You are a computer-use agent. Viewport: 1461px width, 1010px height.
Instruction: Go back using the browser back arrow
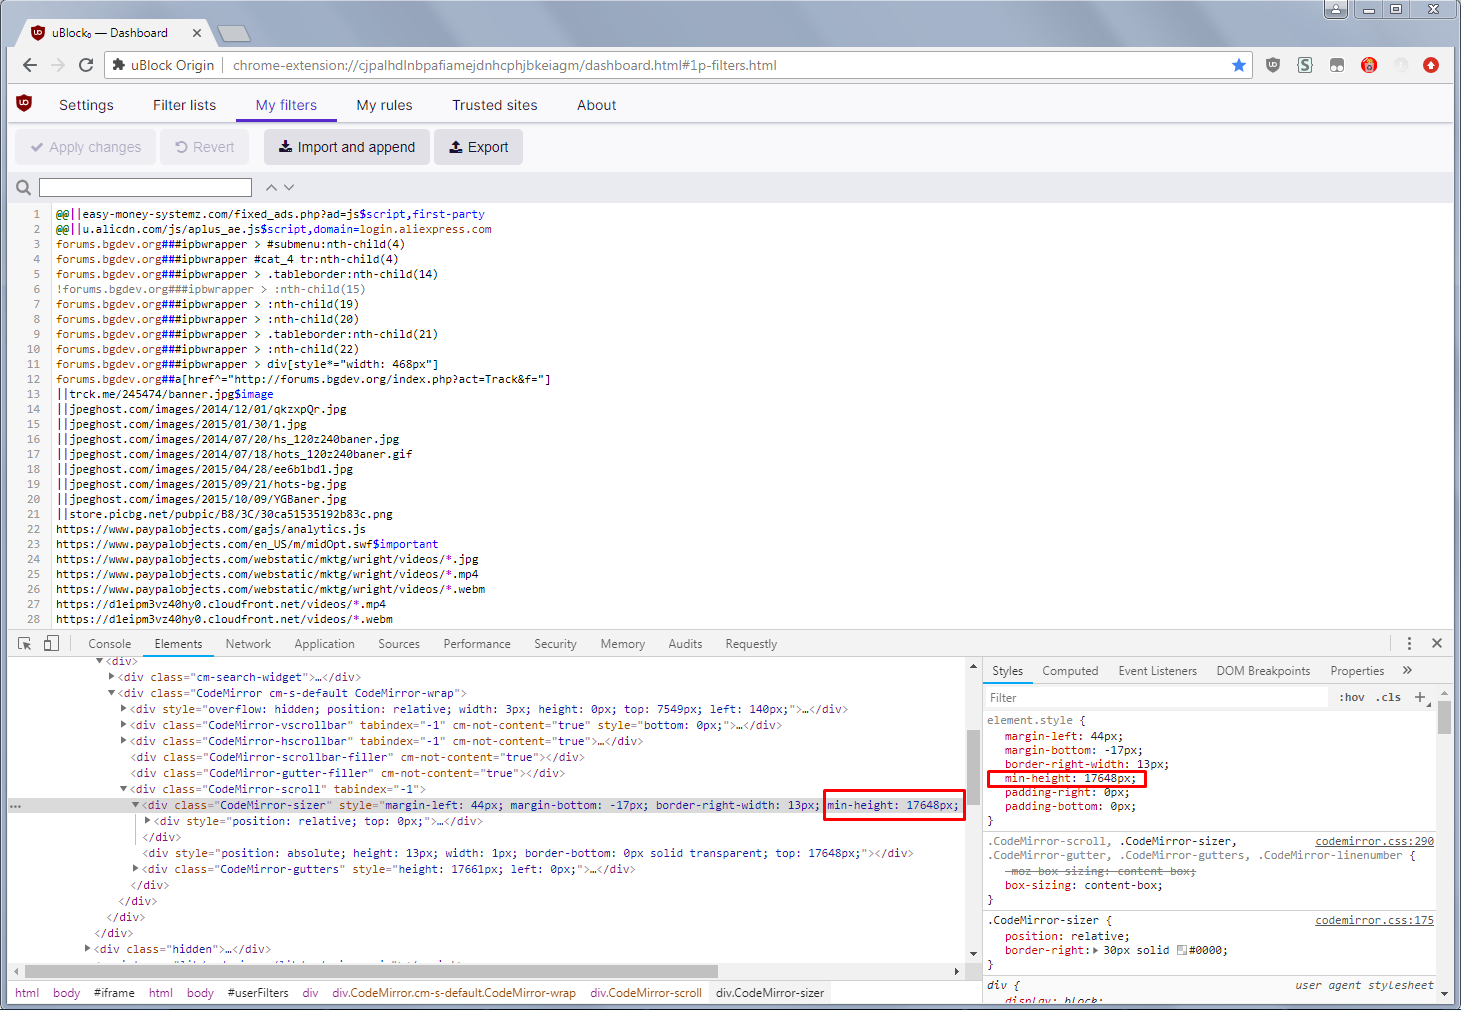pyautogui.click(x=30, y=65)
